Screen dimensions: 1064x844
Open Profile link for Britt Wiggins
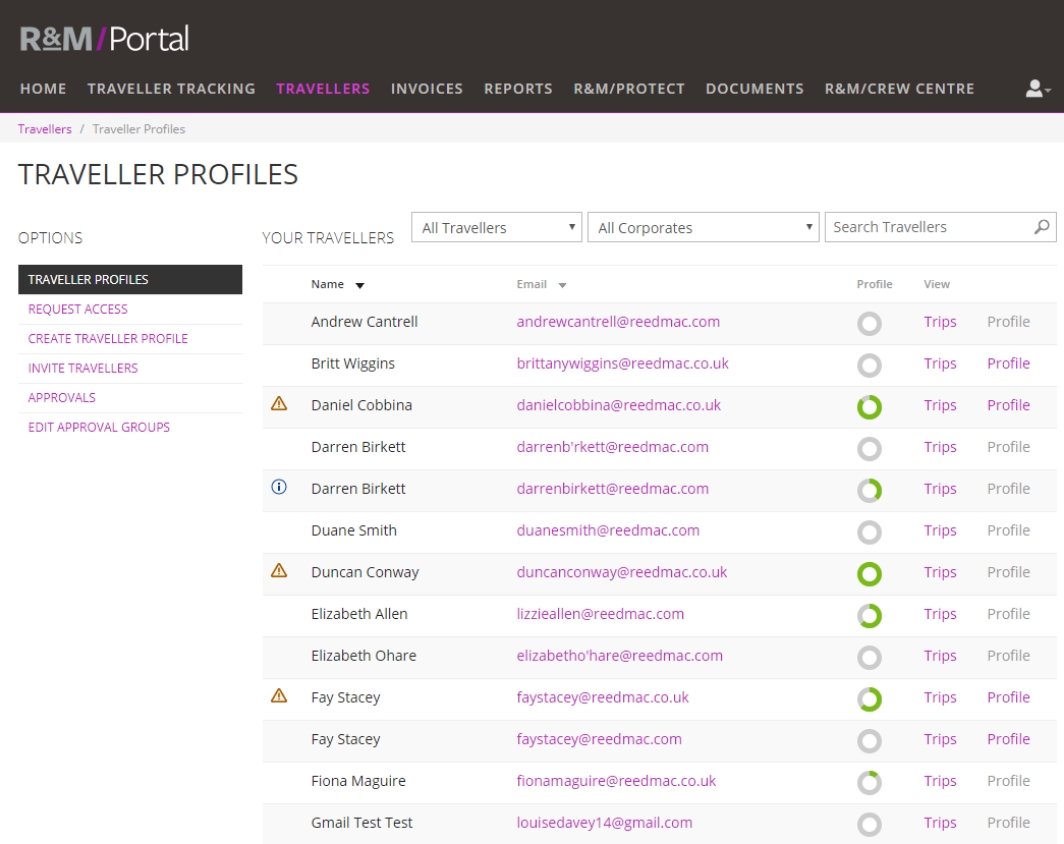coord(1008,363)
